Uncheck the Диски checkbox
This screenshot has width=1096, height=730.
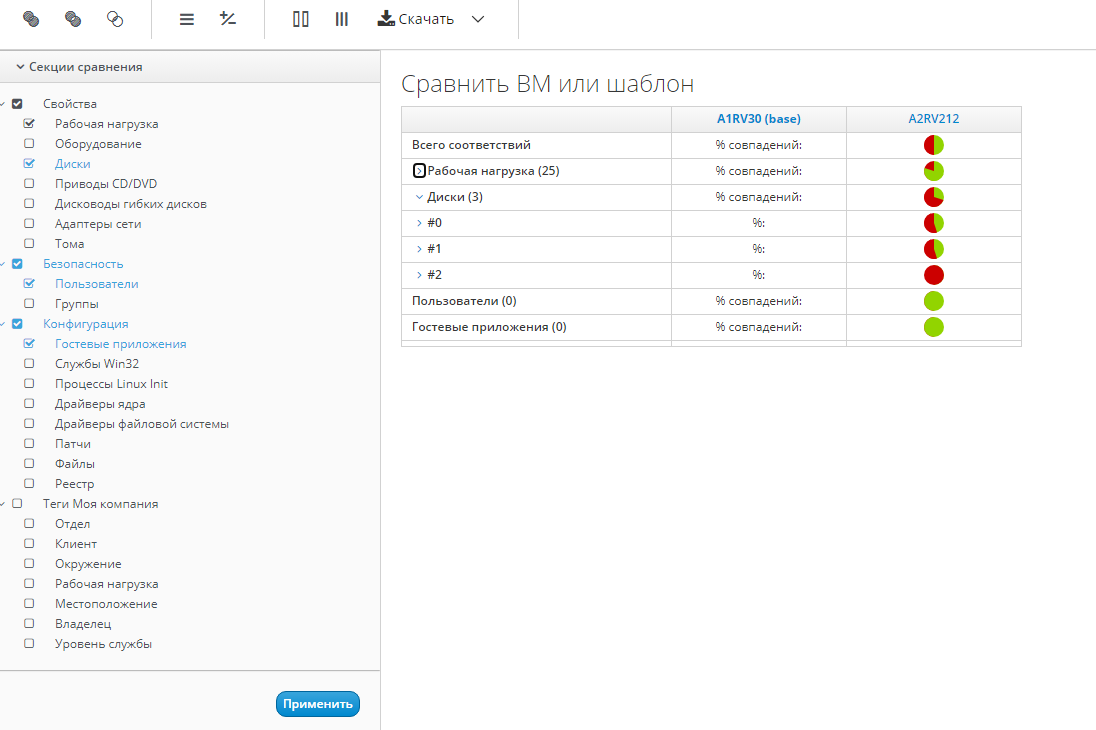pyautogui.click(x=29, y=164)
